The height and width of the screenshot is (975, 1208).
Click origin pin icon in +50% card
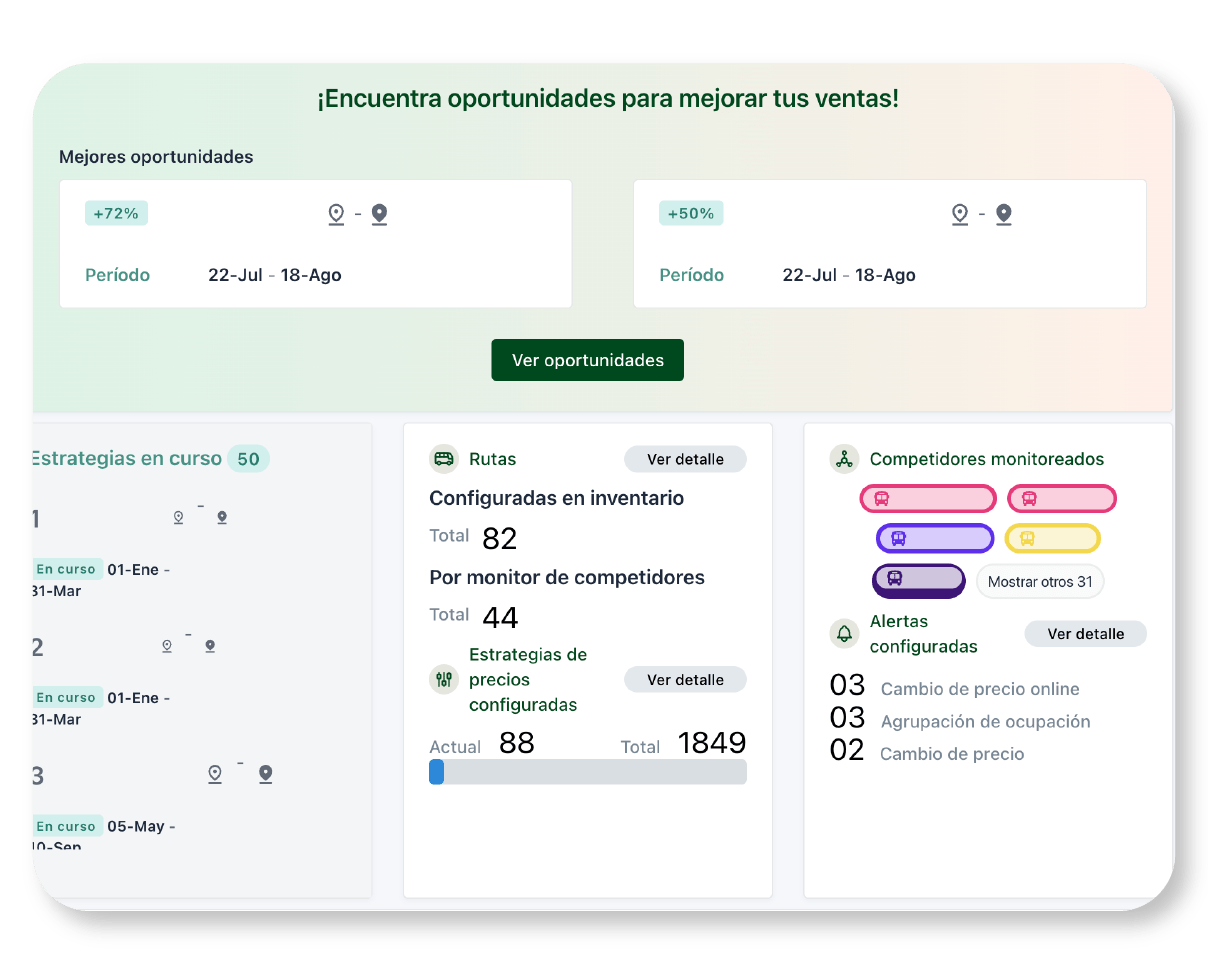(x=960, y=214)
